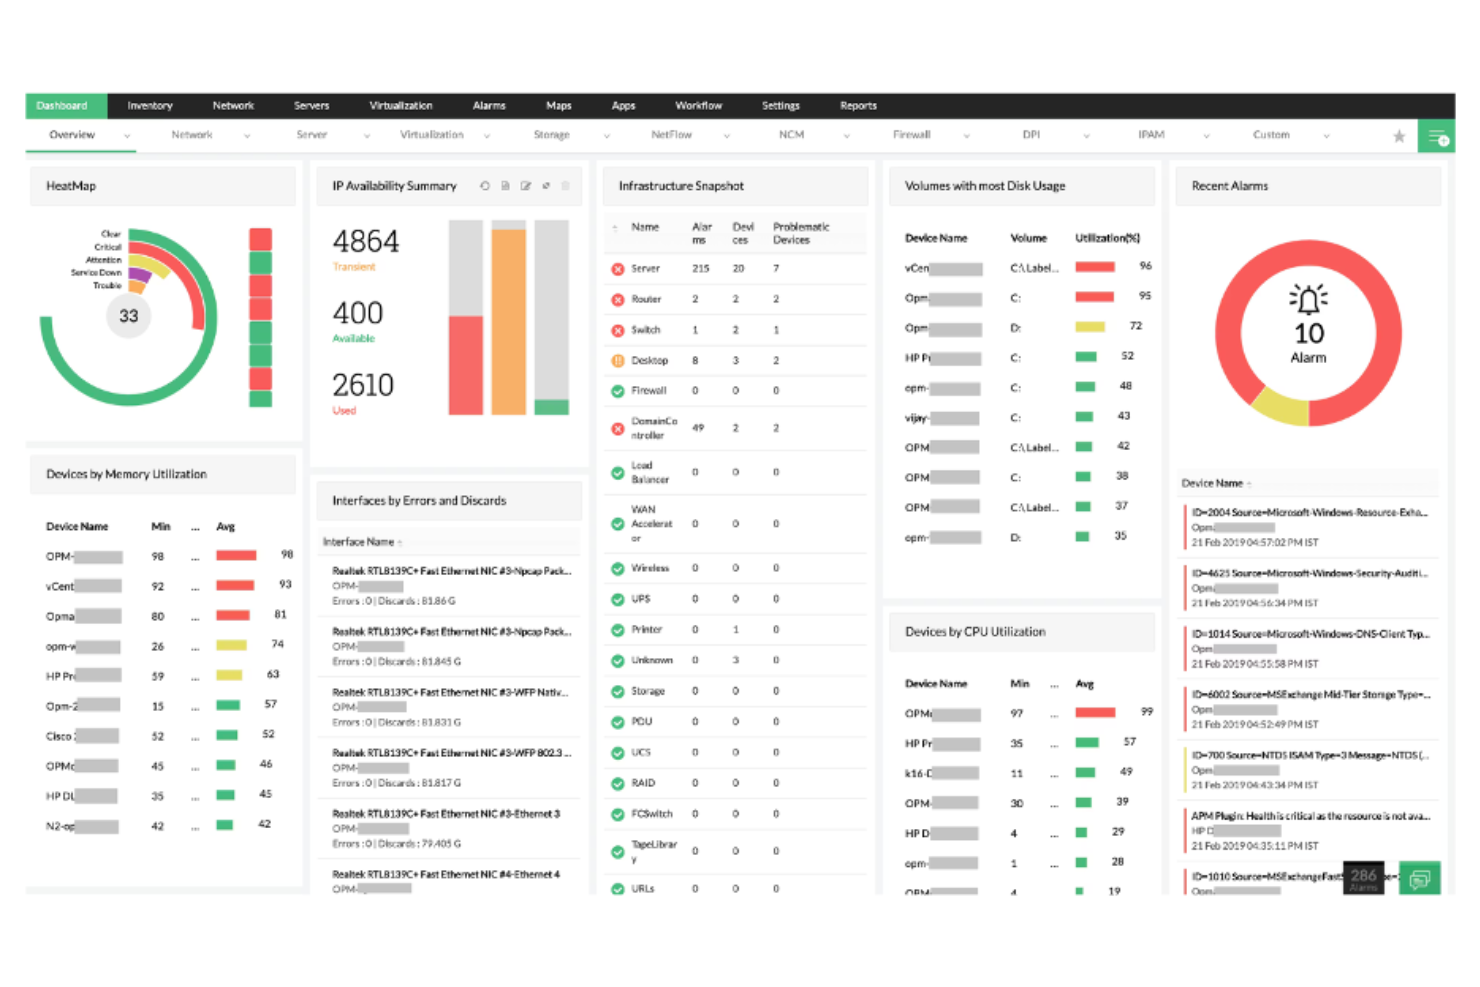Open the 286 Alarms counter
This screenshot has width=1480, height=987.
(1363, 878)
